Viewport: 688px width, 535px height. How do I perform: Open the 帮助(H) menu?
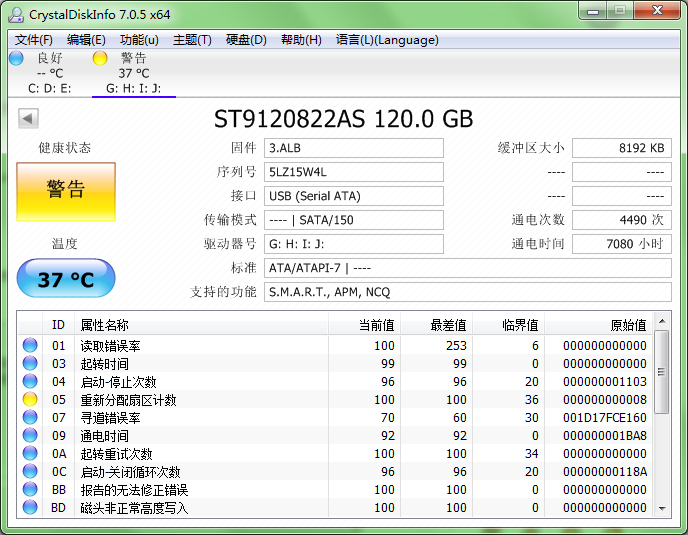tap(301, 40)
